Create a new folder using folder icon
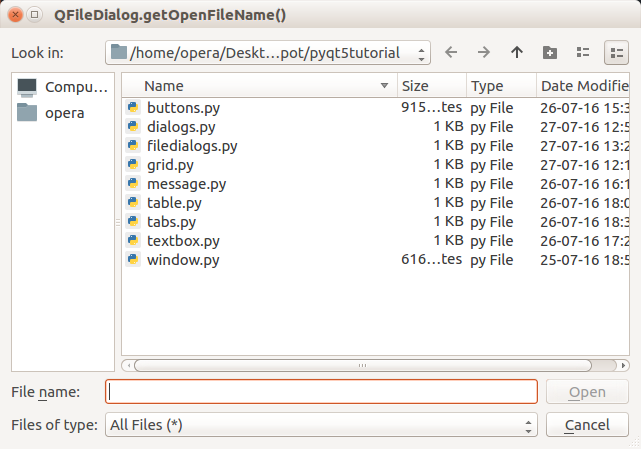 550,52
